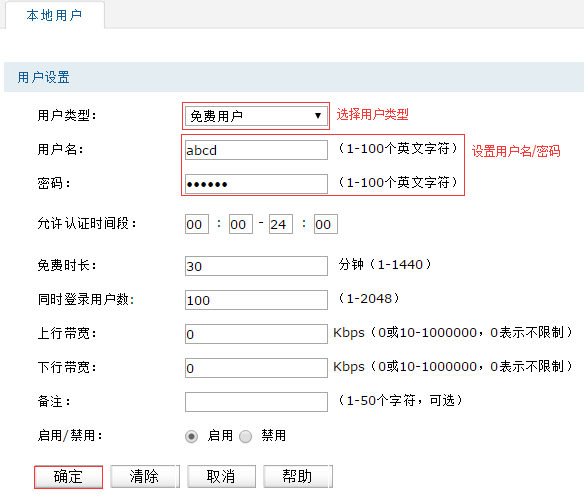Focus the empty 备注 remarks field
Image resolution: width=584 pixels, height=499 pixels.
click(256, 402)
